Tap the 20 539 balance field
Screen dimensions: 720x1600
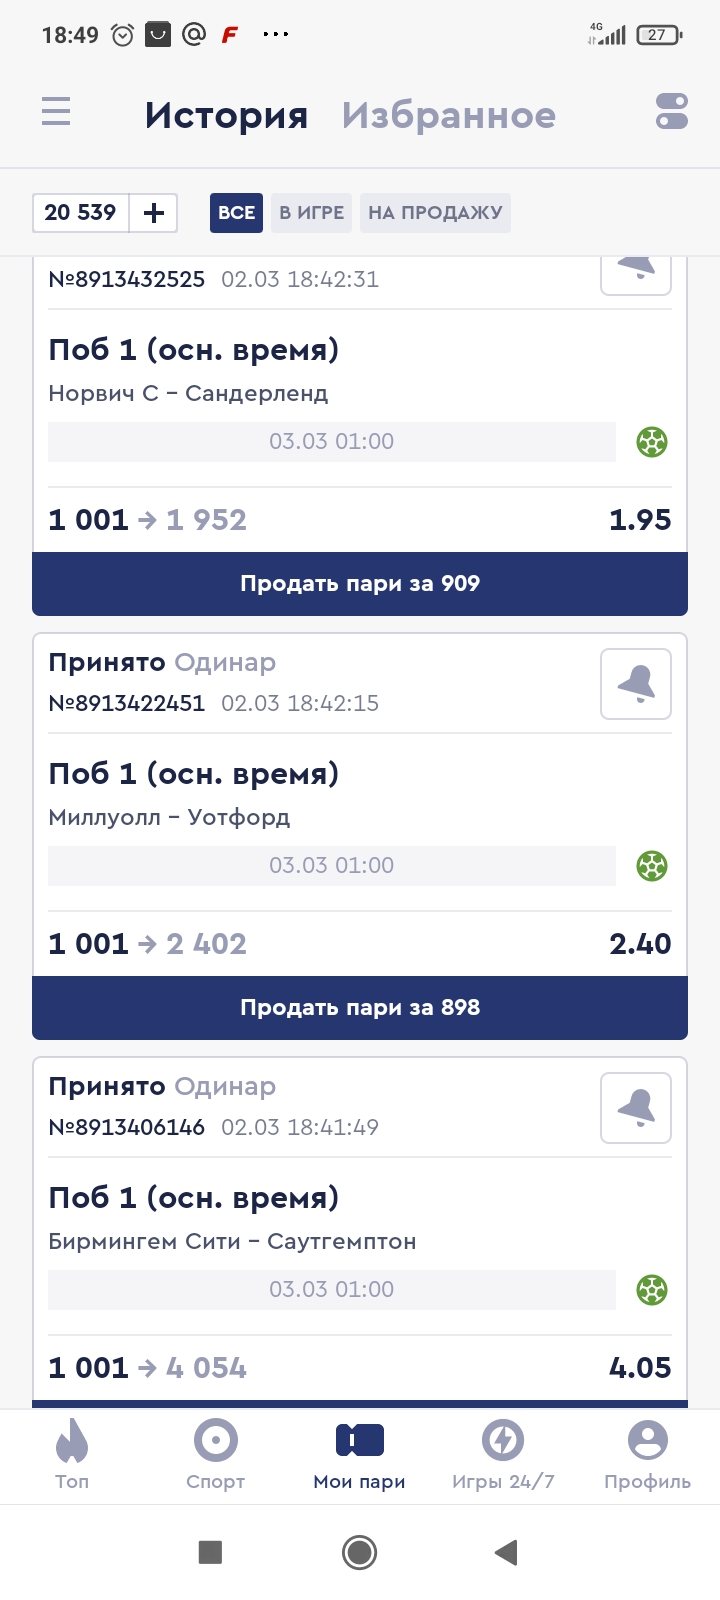[x=81, y=213]
